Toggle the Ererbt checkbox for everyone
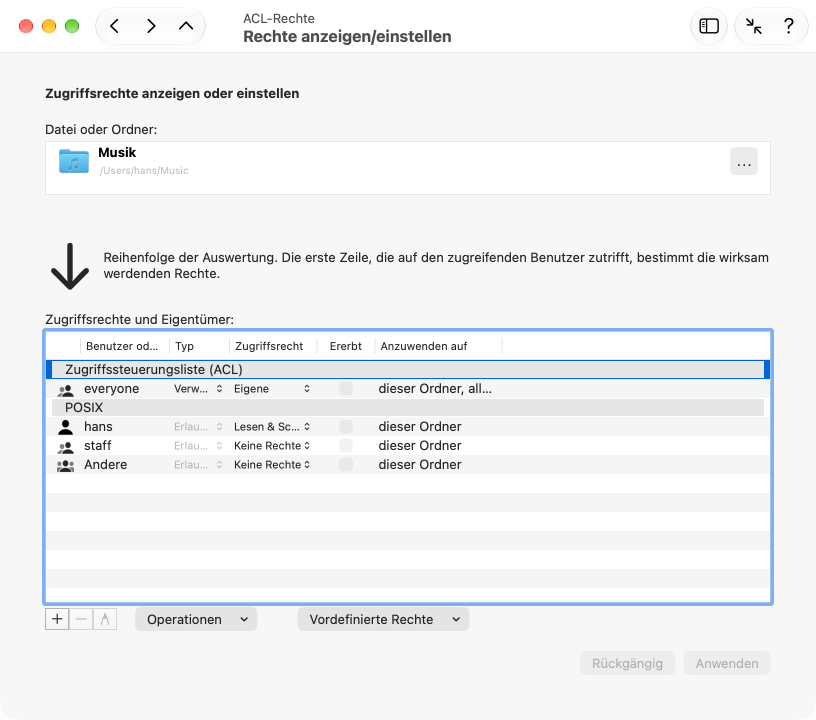816x720 pixels. click(346, 389)
